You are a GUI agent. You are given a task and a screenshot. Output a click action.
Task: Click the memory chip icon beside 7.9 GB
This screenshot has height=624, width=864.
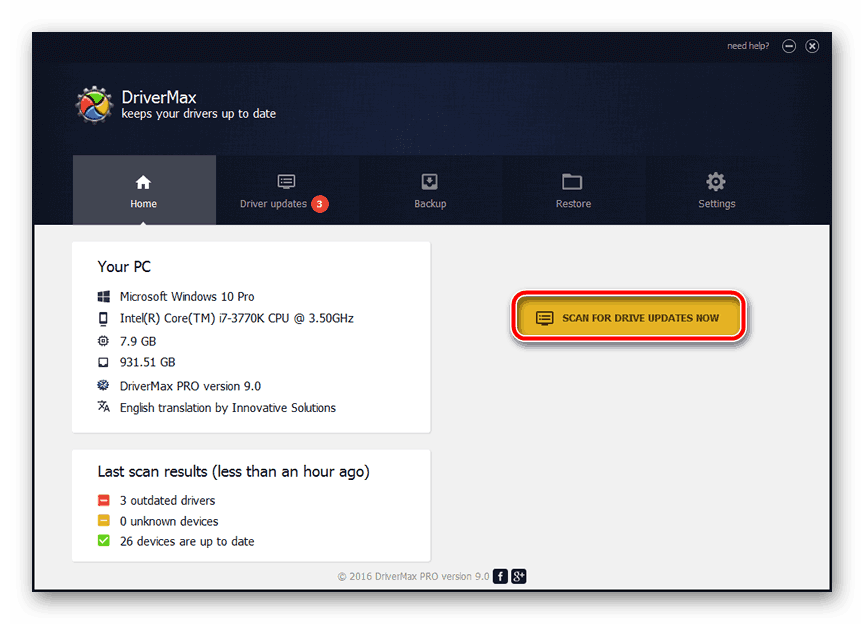[103, 341]
